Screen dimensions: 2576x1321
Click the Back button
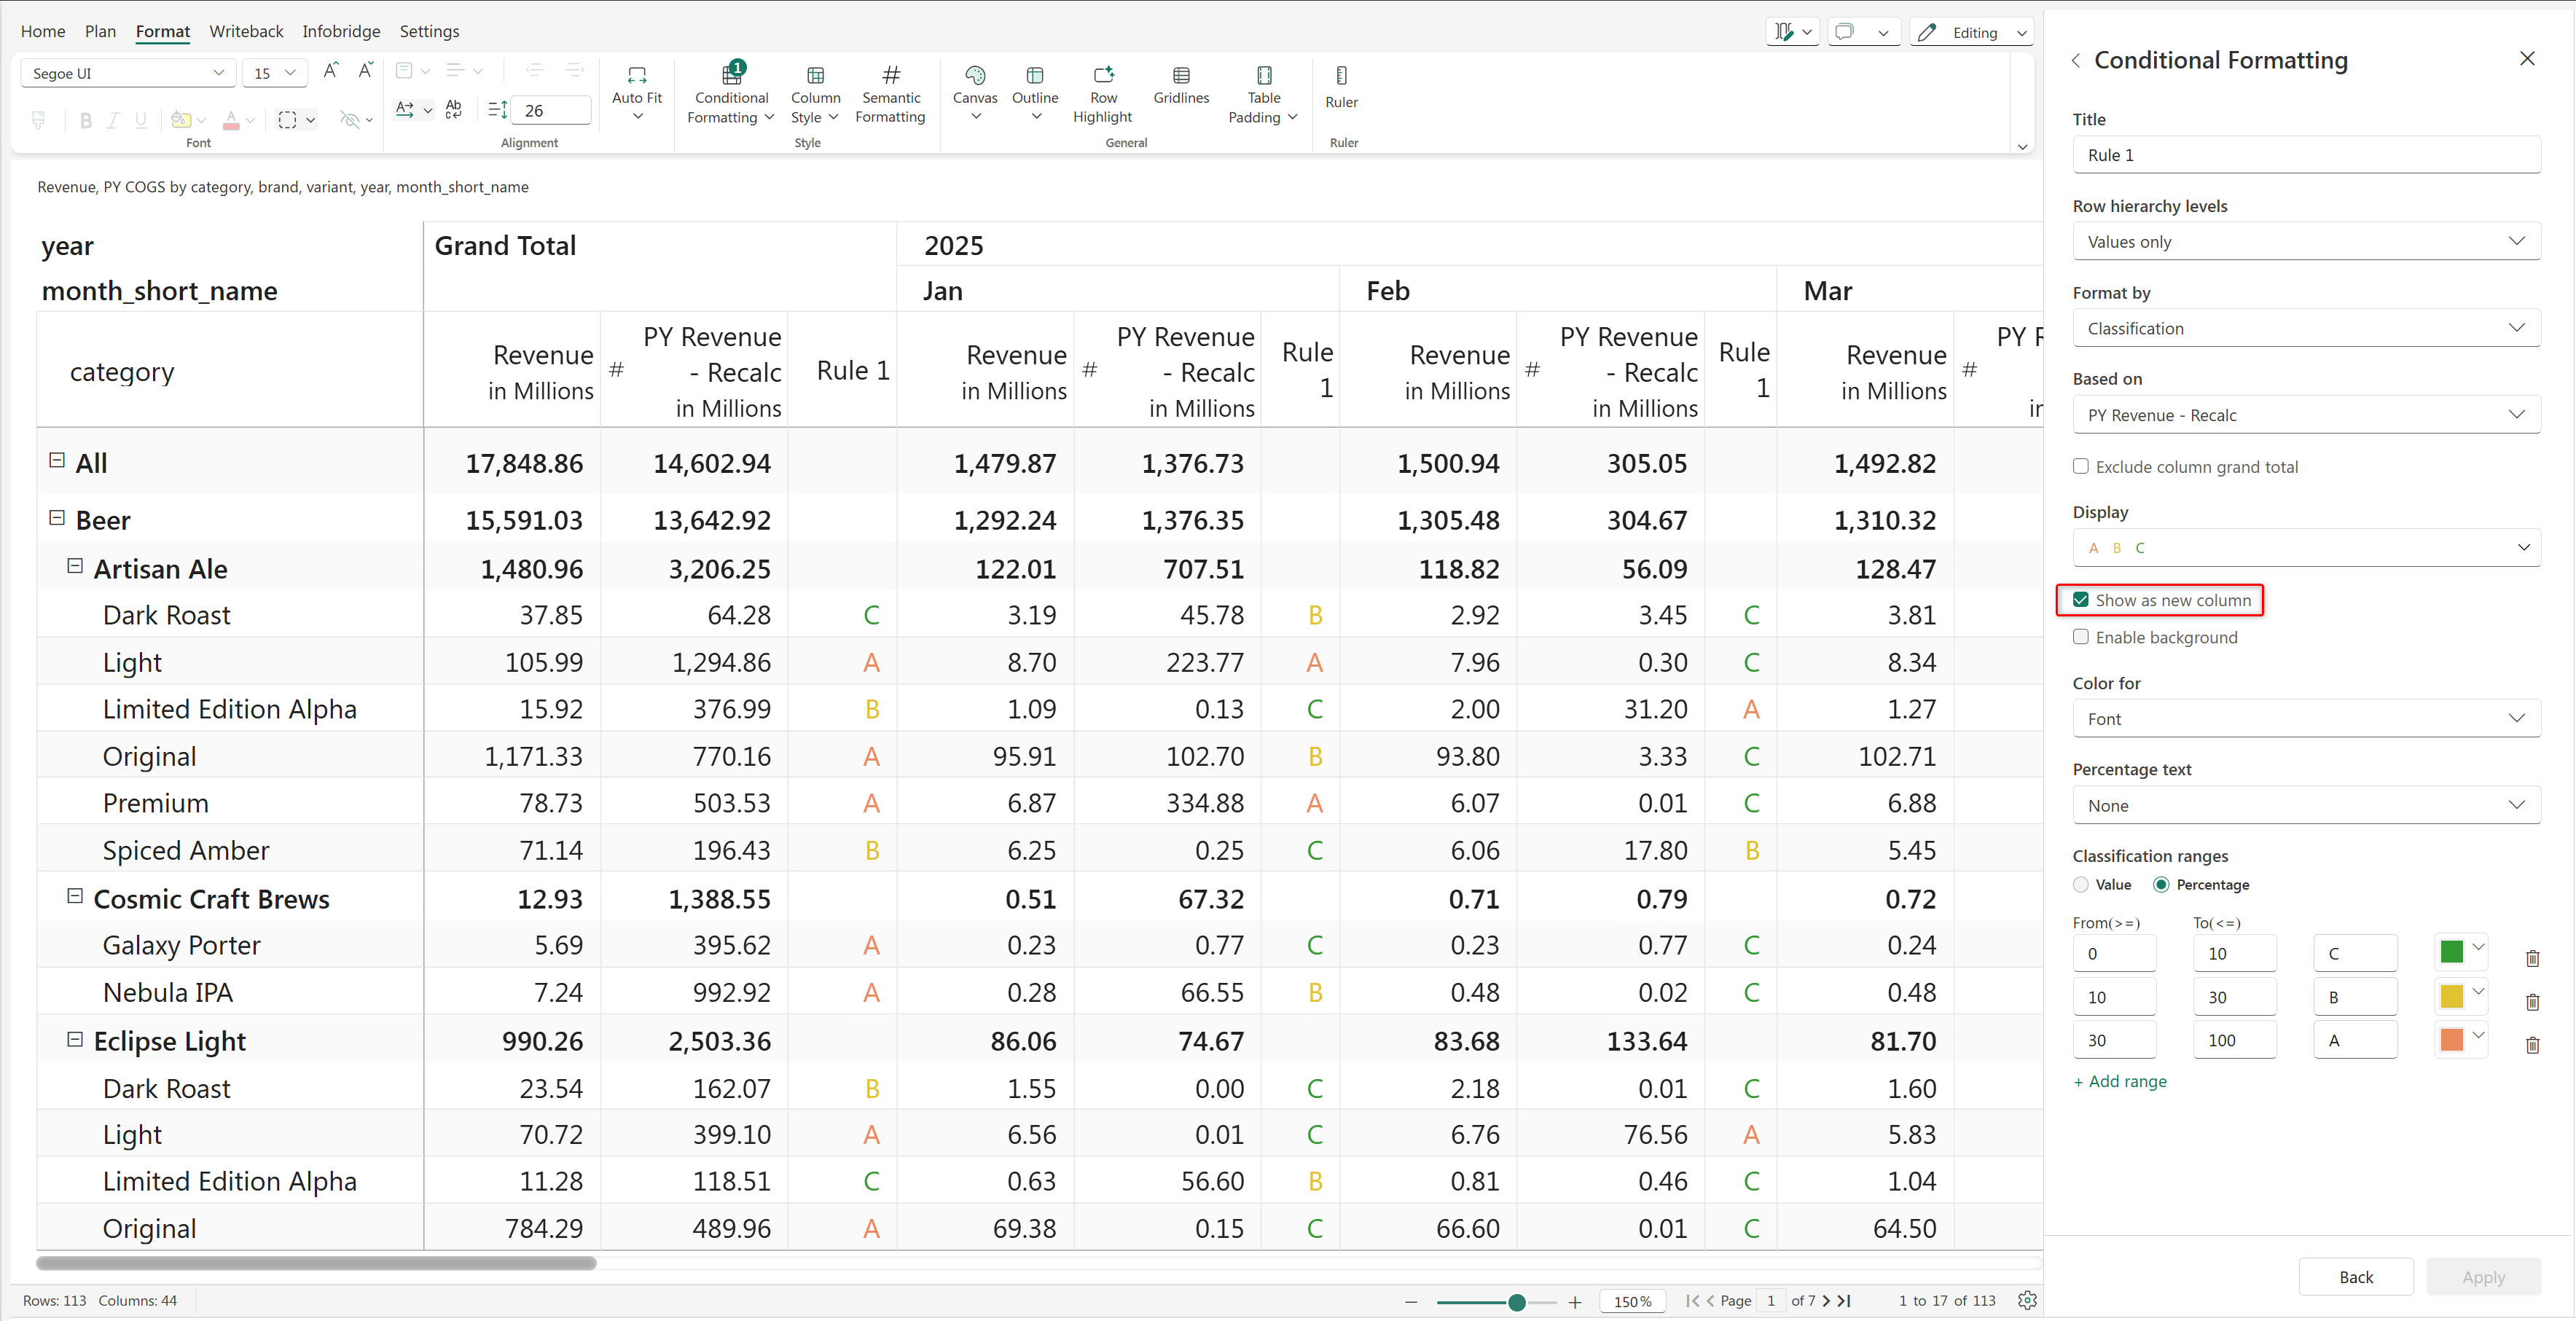click(x=2355, y=1277)
